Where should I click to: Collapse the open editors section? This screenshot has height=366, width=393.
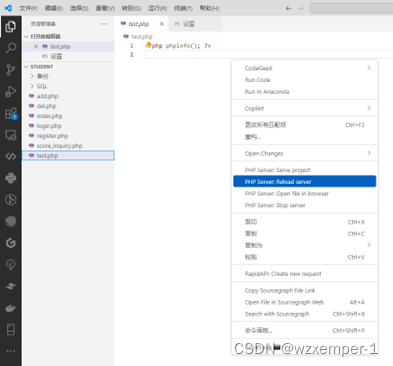click(x=26, y=36)
